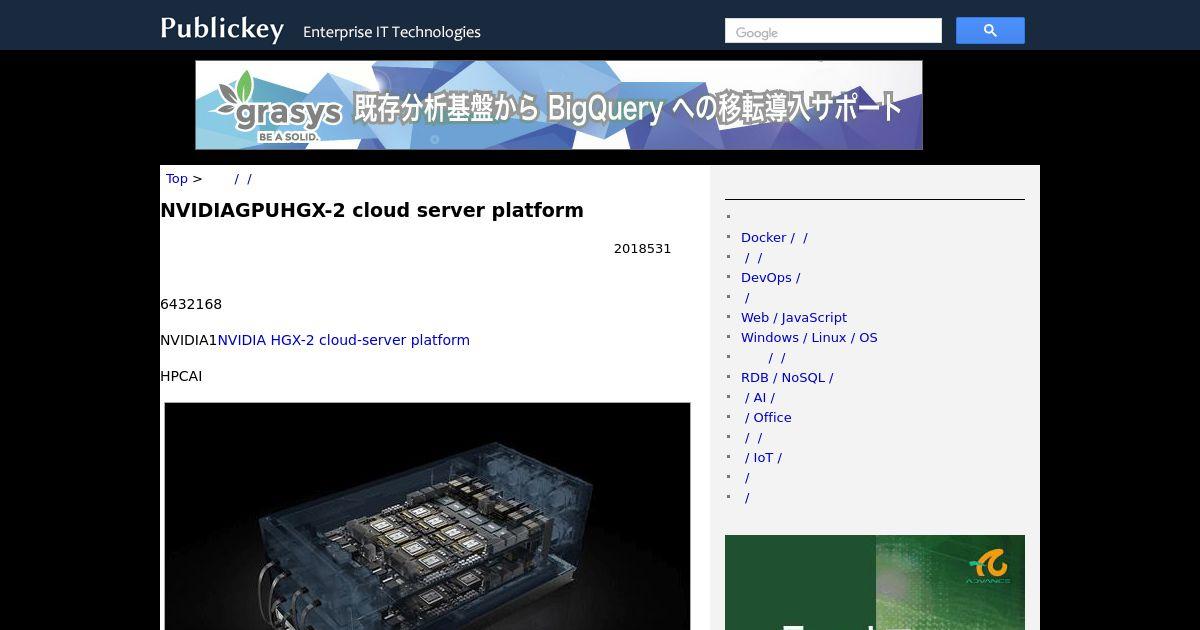Open the AI category link
The width and height of the screenshot is (1200, 630).
(x=759, y=398)
